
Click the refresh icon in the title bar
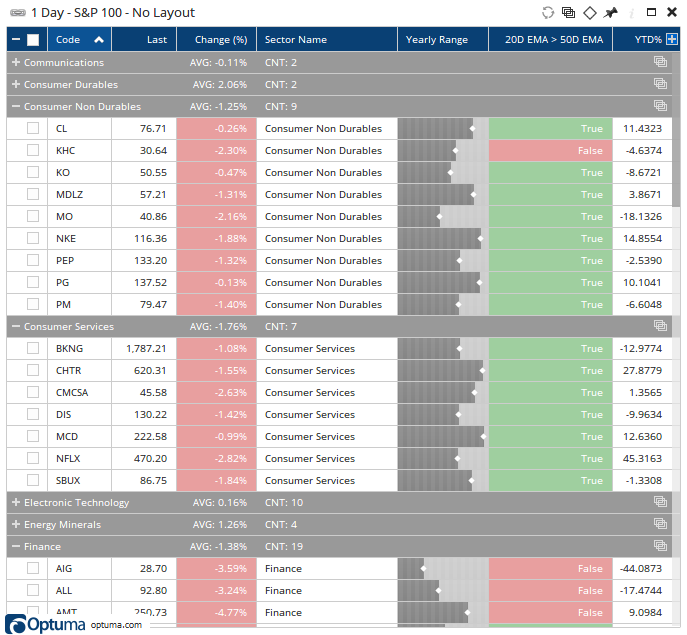548,13
